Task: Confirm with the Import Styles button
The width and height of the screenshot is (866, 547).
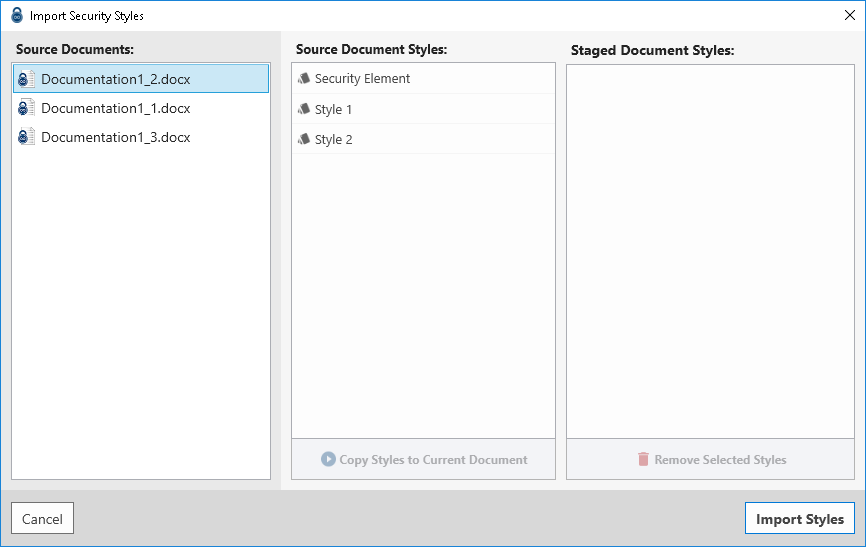Action: (799, 519)
